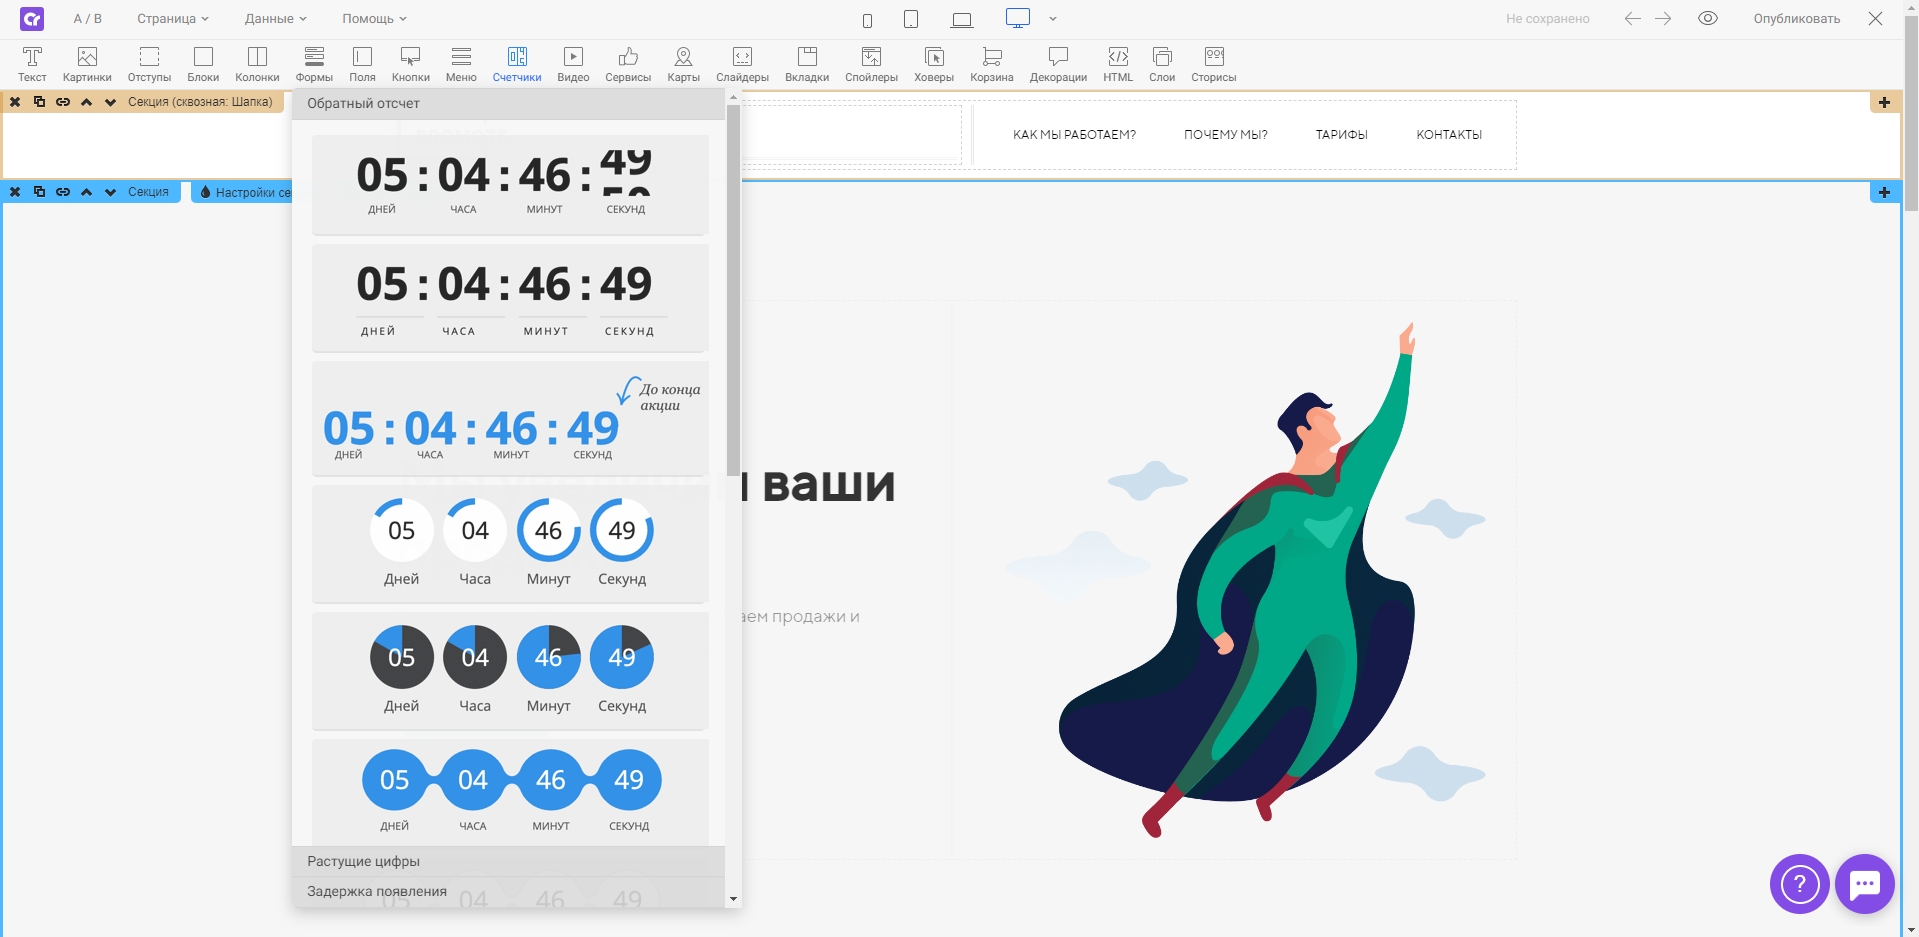Screen dimensions: 1919x937
Task: Open the Страница dropdown menu
Action: (173, 19)
